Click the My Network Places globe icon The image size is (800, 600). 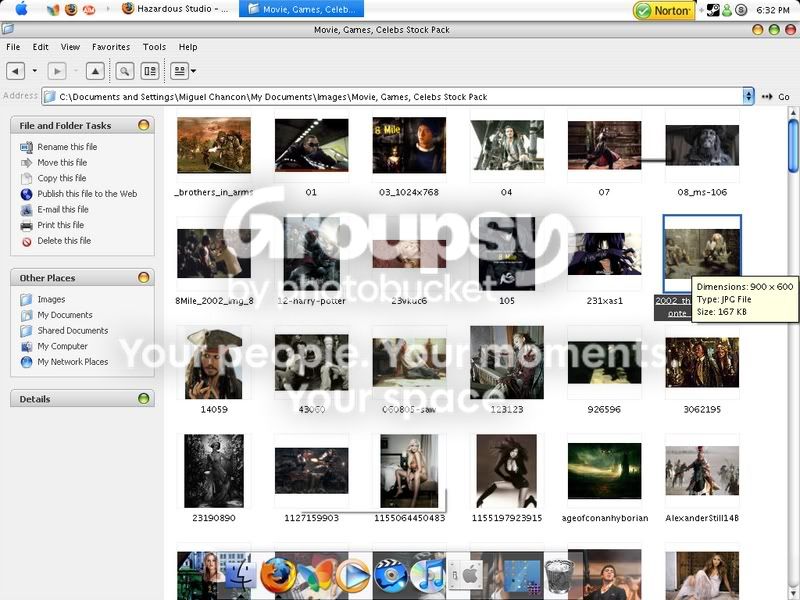tap(27, 362)
